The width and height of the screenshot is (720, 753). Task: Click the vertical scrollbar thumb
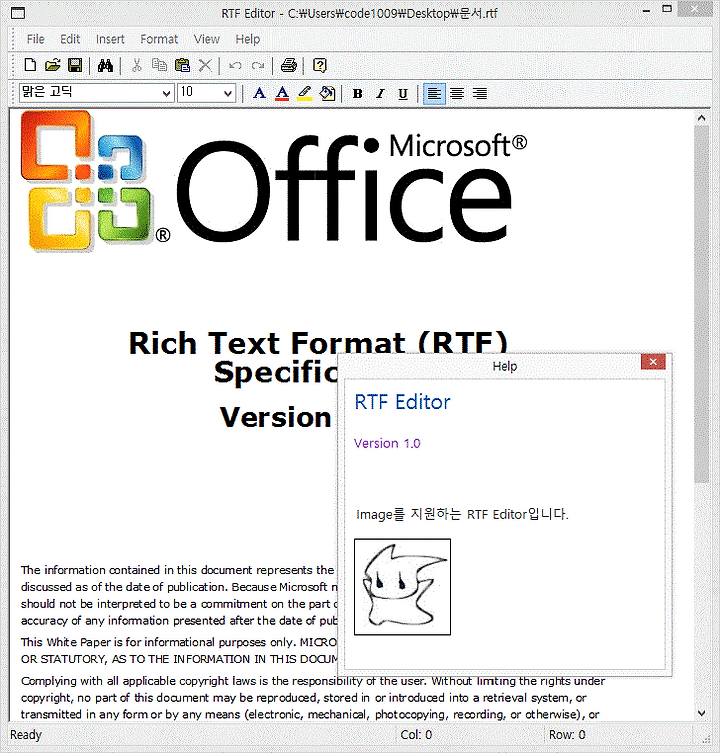pyautogui.click(x=701, y=304)
